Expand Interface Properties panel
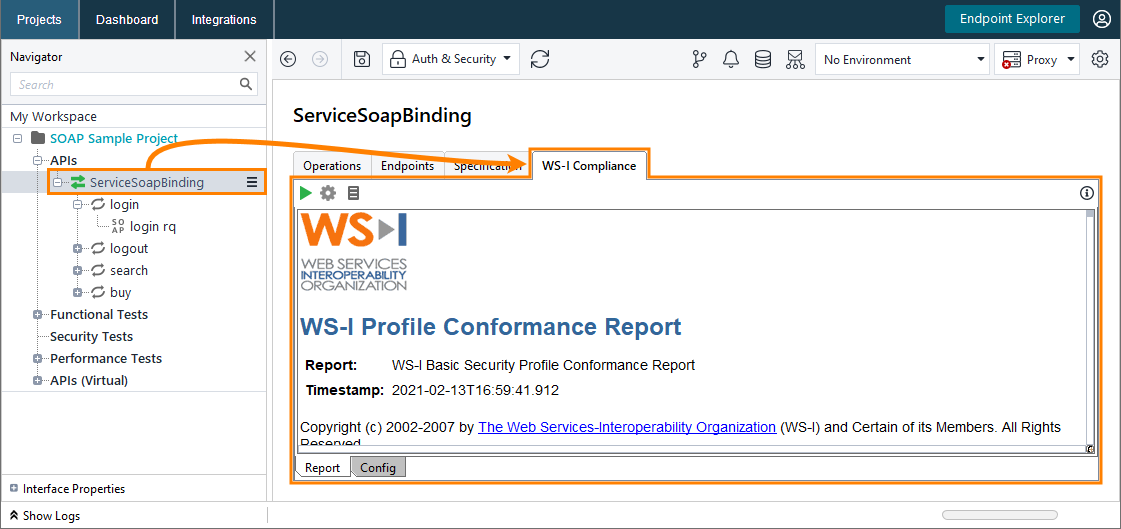This screenshot has height=529, width=1121. [14, 489]
